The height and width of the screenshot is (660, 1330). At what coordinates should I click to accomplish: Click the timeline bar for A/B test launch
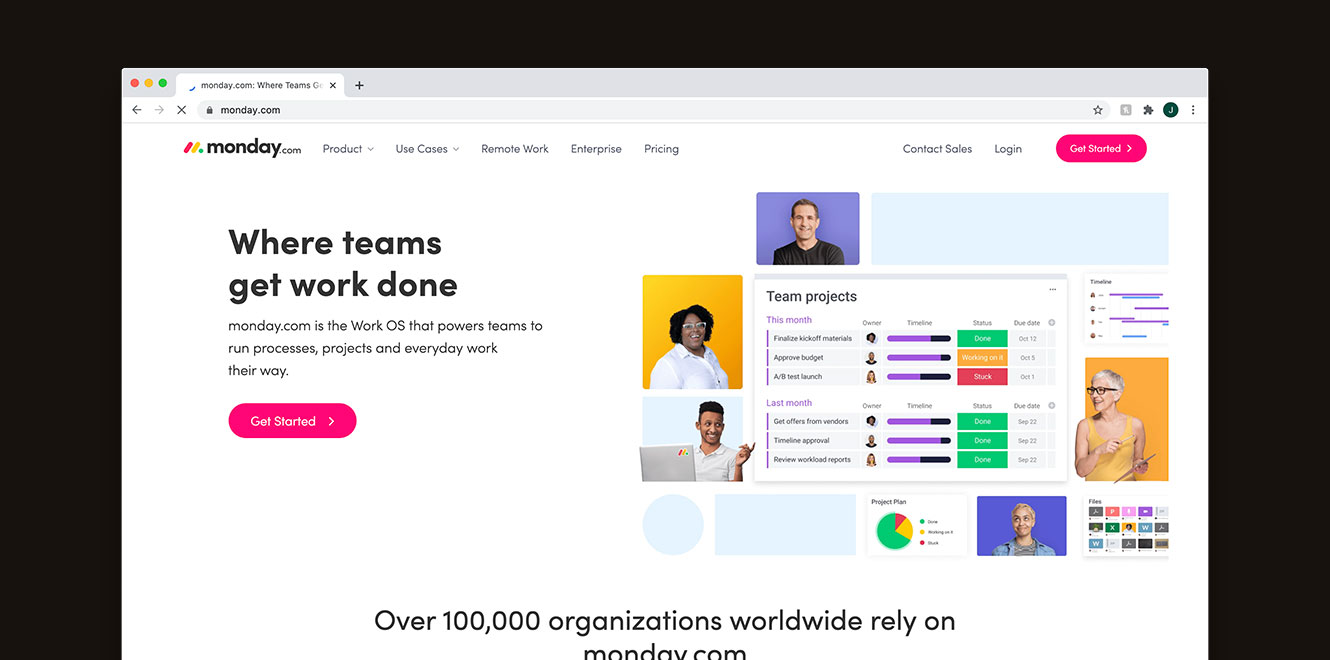[x=919, y=377]
